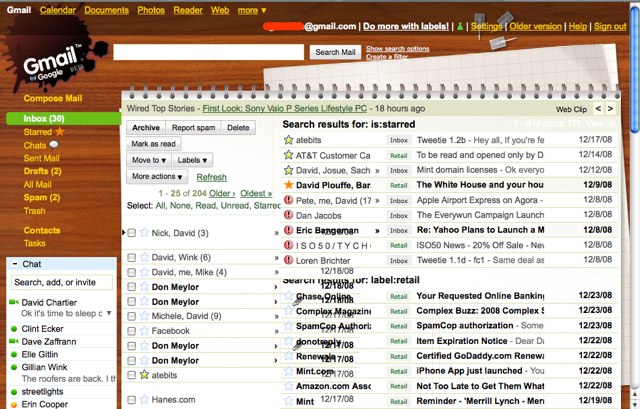
Task: Check the Facebook conversation checkbox
Action: [x=131, y=331]
